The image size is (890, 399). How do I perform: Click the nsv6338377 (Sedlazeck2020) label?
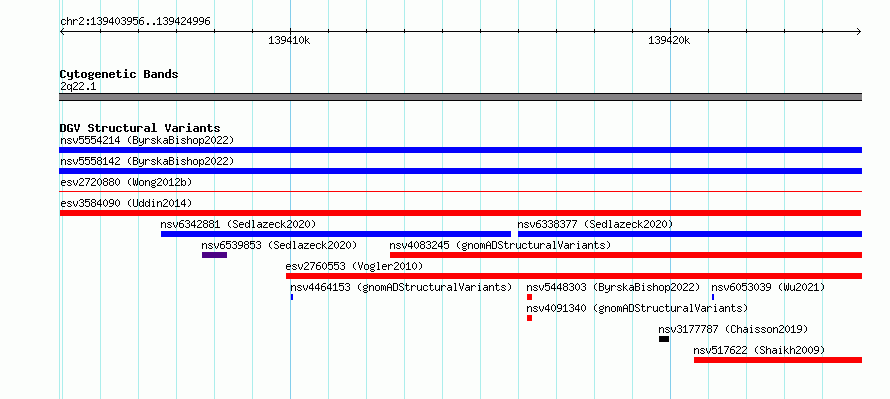tap(595, 224)
